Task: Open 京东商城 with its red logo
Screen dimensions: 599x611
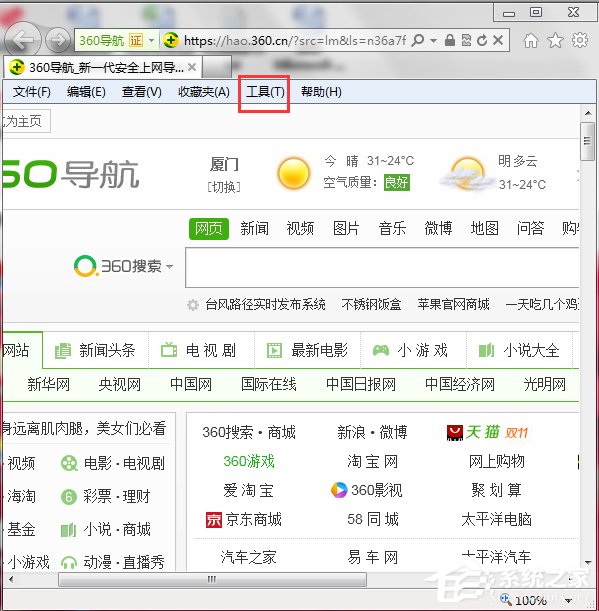Action: (244, 519)
